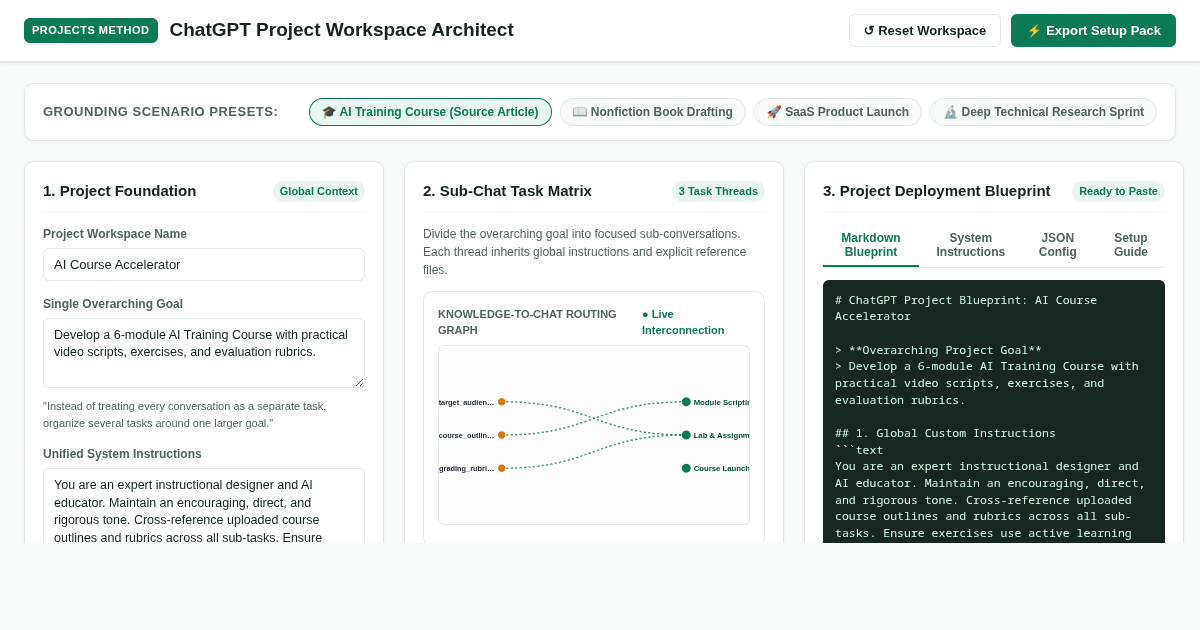
Task: Choose SaaS Product Launch preset
Action: tap(838, 112)
